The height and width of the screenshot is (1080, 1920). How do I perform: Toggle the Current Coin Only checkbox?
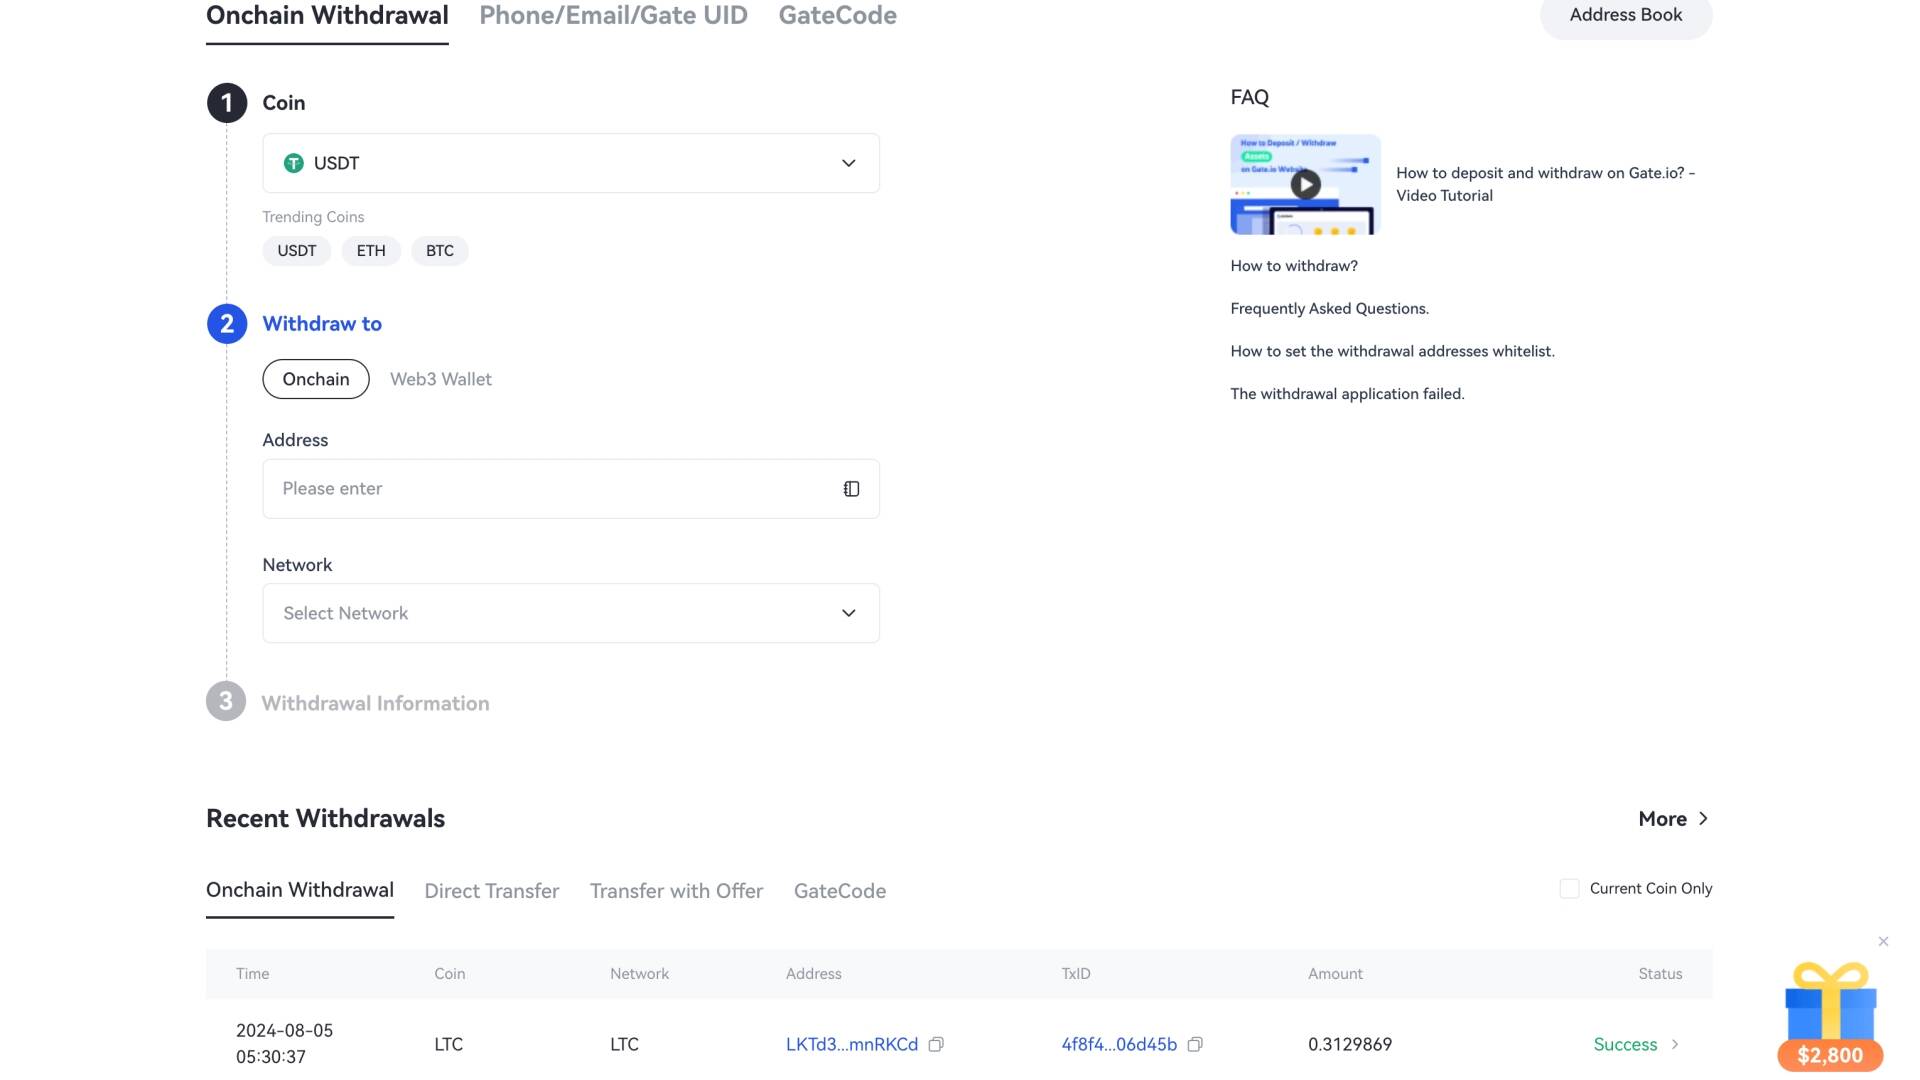(x=1568, y=889)
